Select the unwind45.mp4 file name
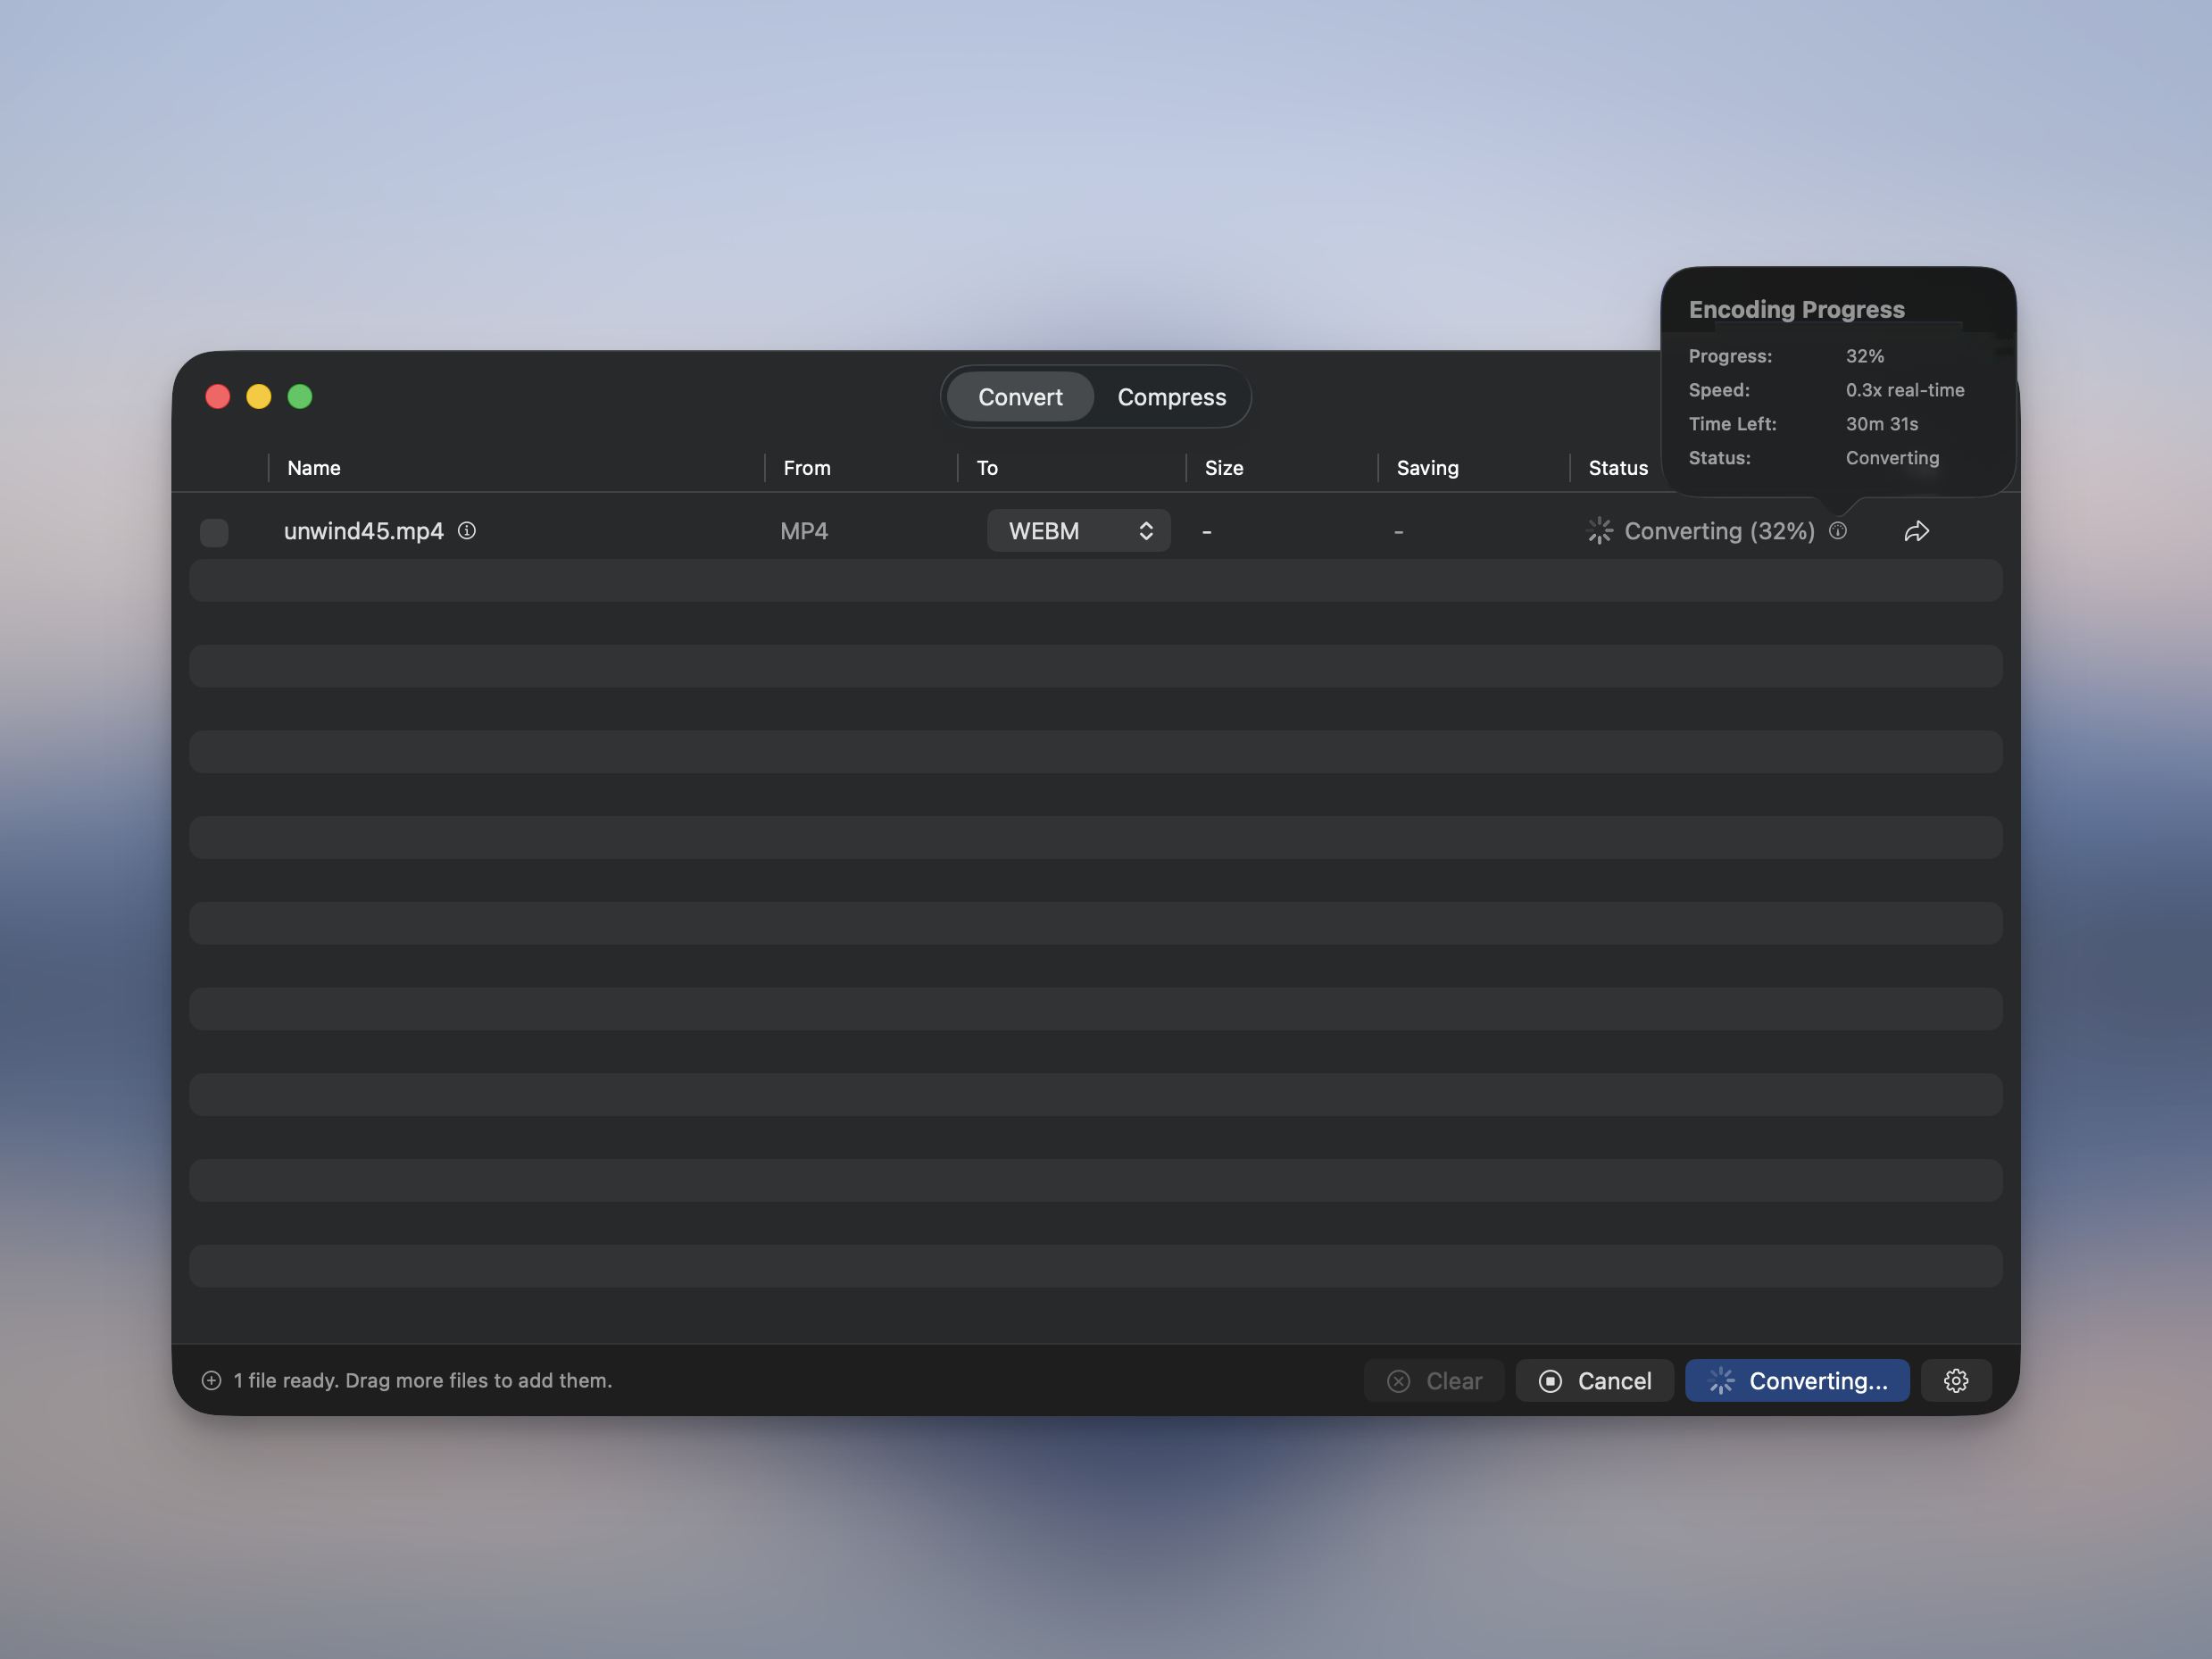This screenshot has height=1659, width=2212. (363, 531)
